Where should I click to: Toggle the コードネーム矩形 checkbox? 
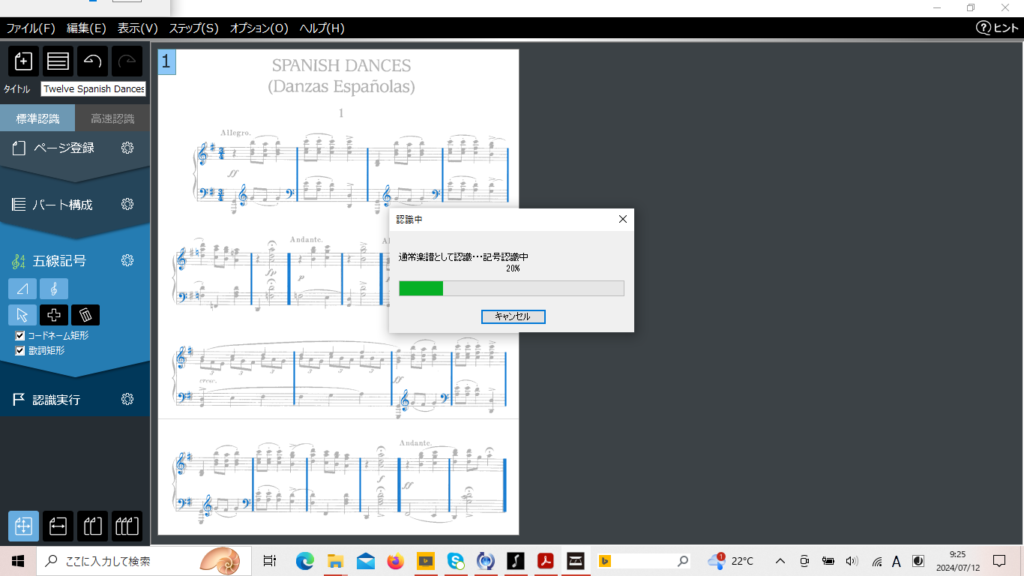(x=20, y=336)
